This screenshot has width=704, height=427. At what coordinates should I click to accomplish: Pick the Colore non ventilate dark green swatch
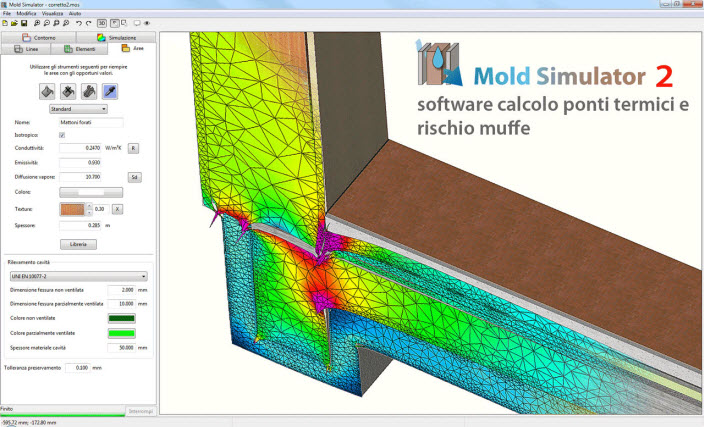pyautogui.click(x=122, y=318)
